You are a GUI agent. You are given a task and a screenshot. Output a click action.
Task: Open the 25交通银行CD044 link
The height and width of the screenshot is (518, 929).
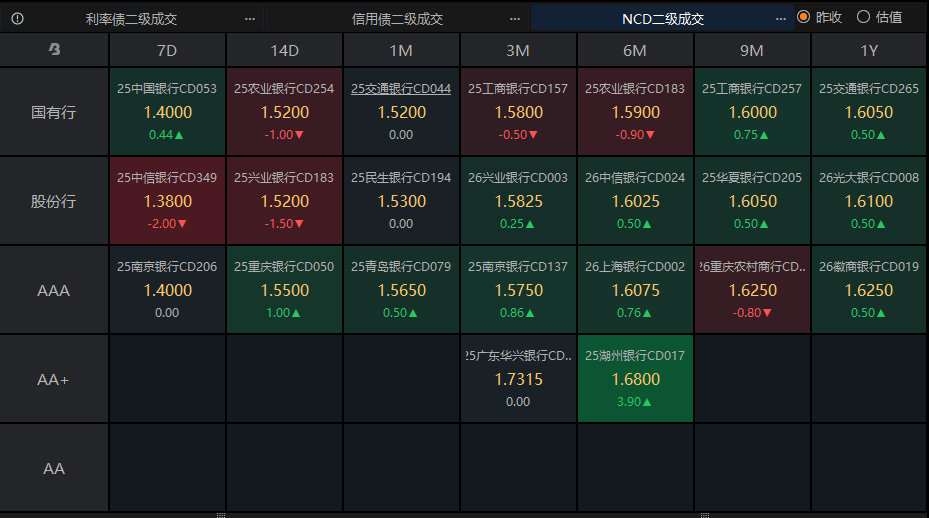point(401,89)
